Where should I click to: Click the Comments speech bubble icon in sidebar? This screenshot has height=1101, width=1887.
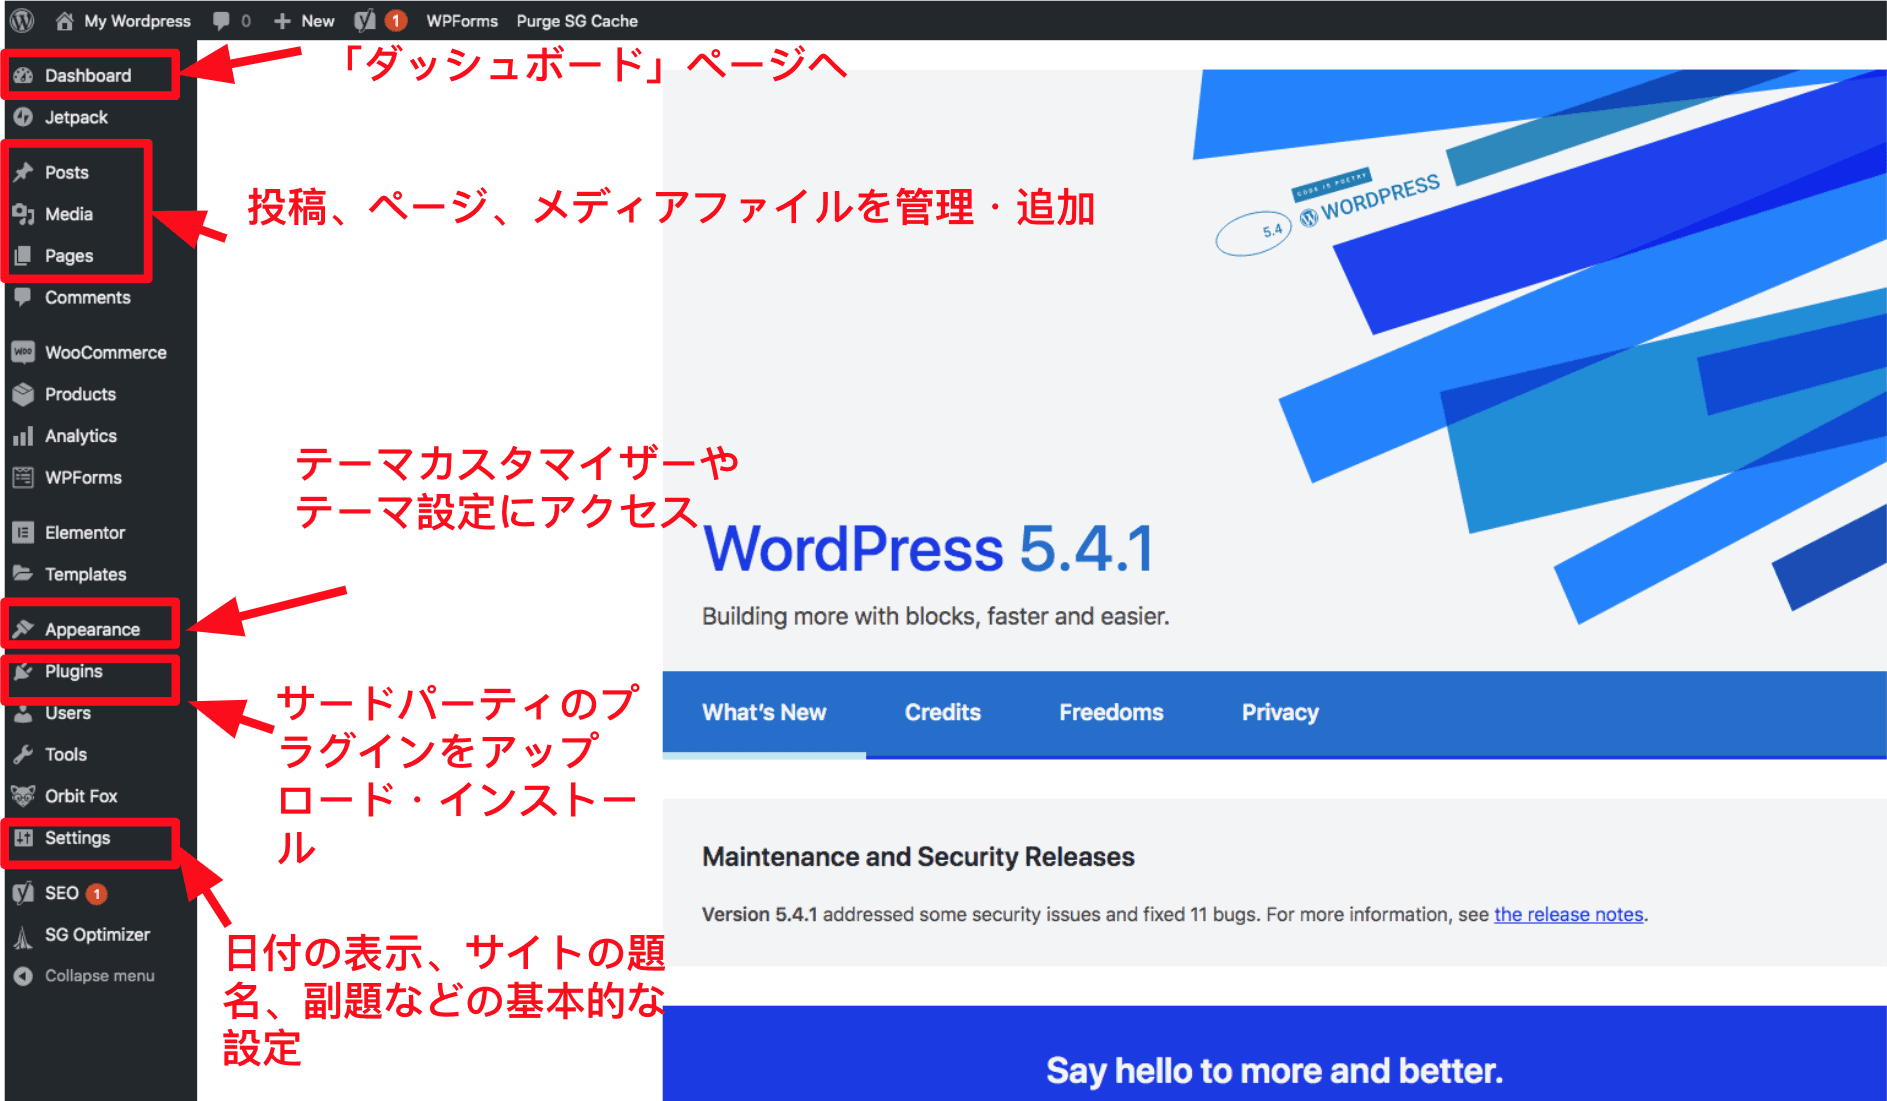tap(23, 297)
